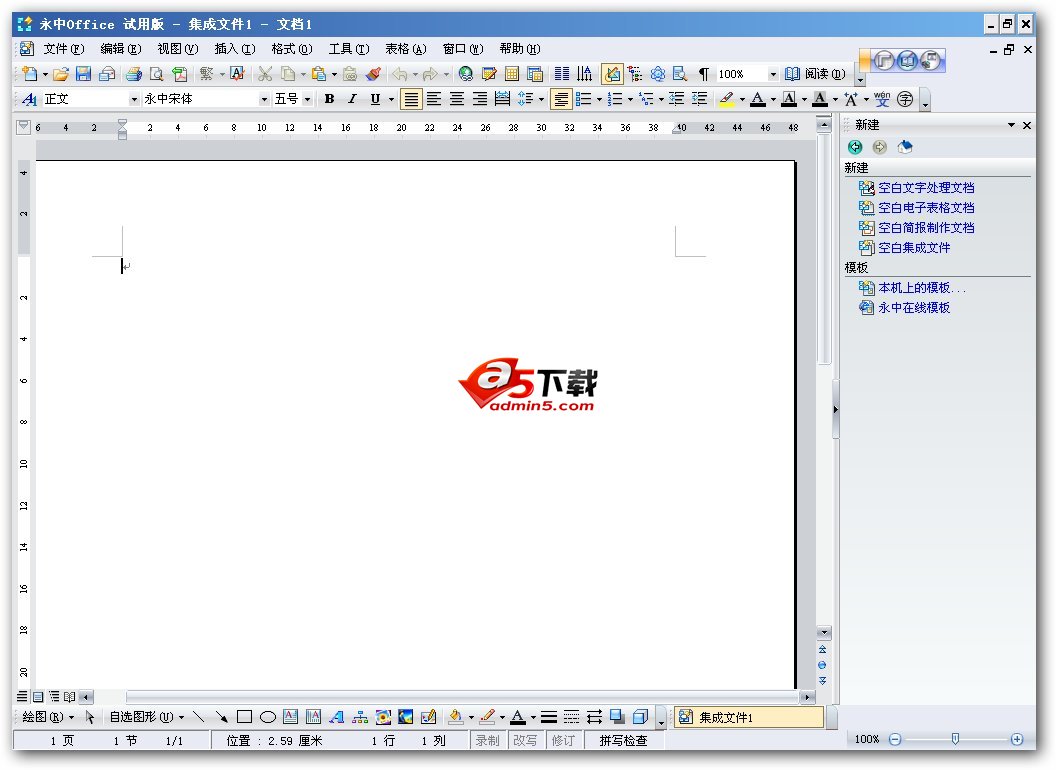Toggle italic formatting
This screenshot has width=1056, height=770.
(351, 98)
